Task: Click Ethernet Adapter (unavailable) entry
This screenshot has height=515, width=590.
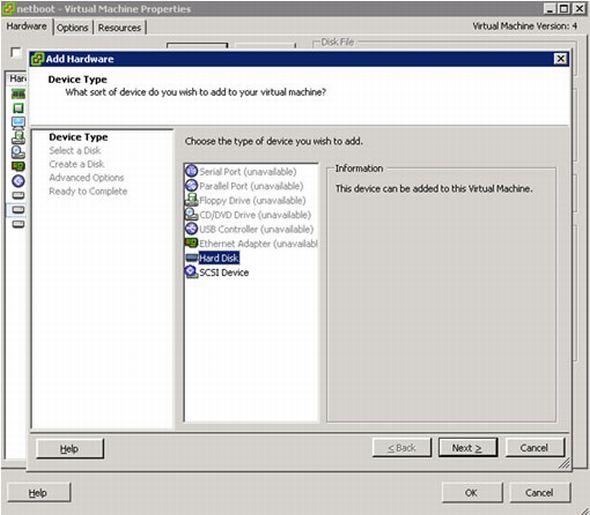Action: point(258,244)
